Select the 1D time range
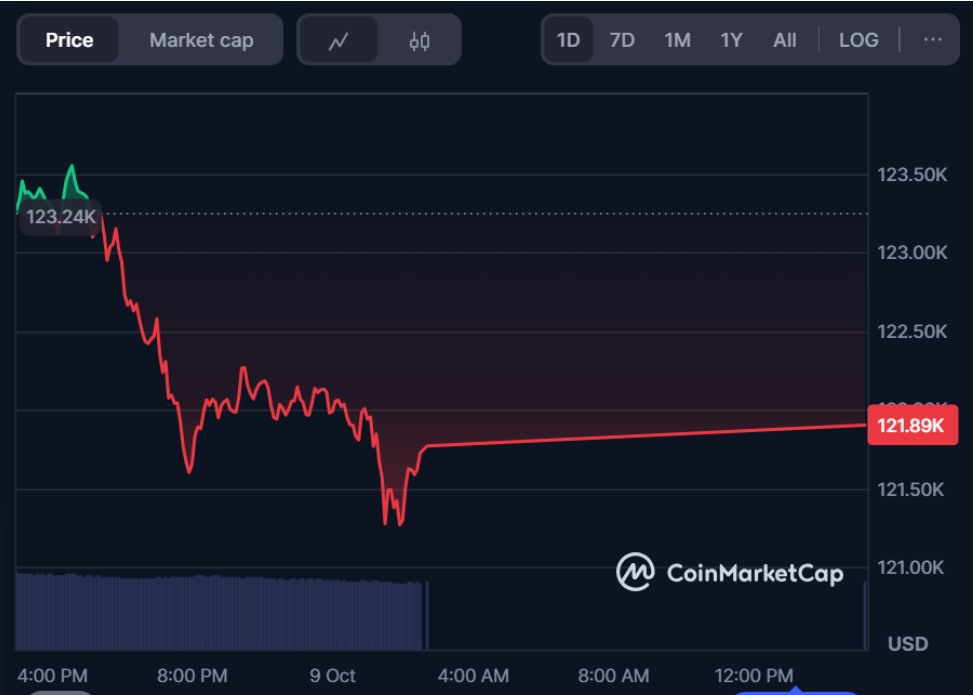The image size is (973, 695). [568, 40]
